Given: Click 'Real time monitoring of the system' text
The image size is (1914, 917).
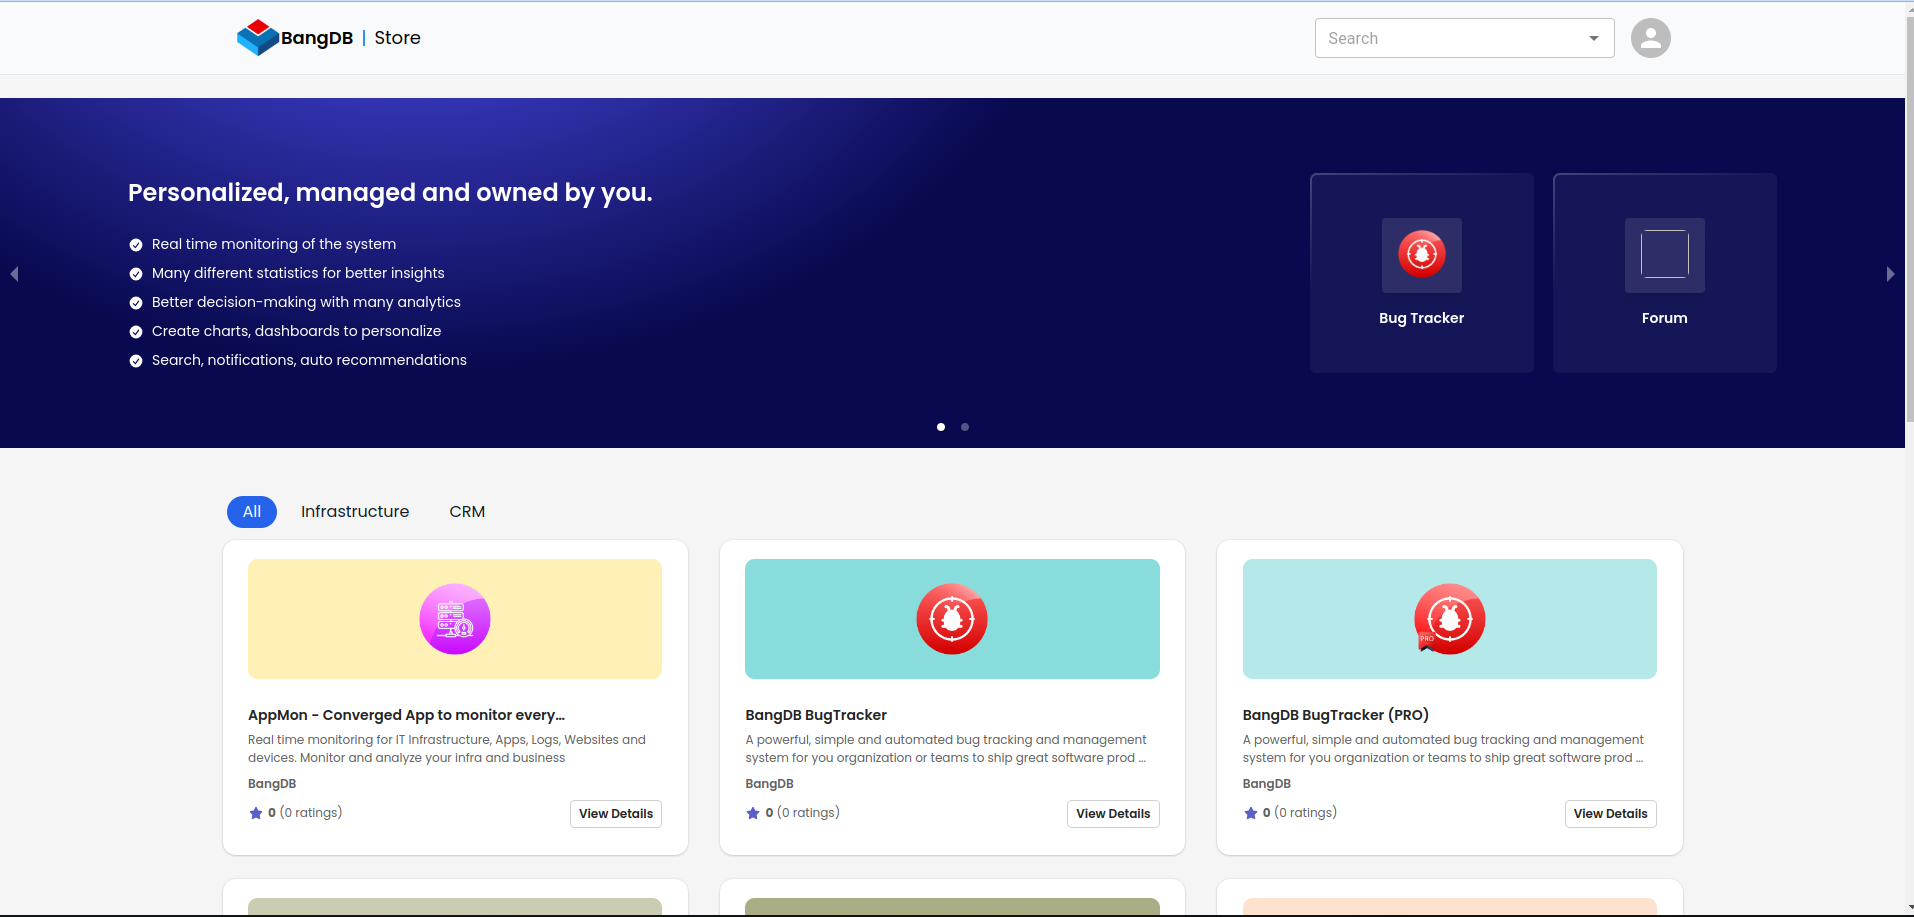Looking at the screenshot, I should tap(274, 244).
